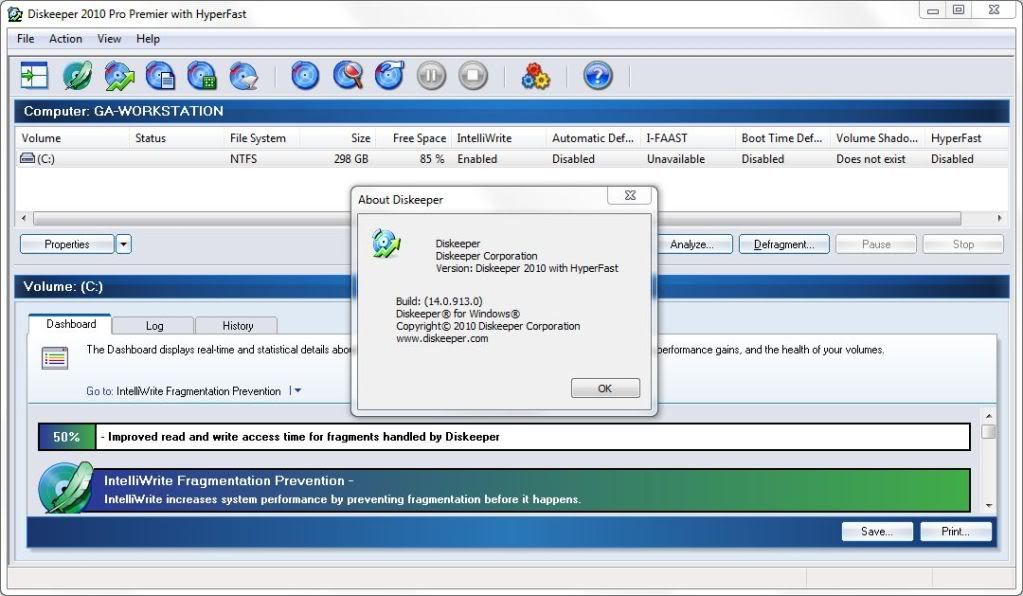Open the Action menu
1023x596 pixels.
tap(66, 39)
